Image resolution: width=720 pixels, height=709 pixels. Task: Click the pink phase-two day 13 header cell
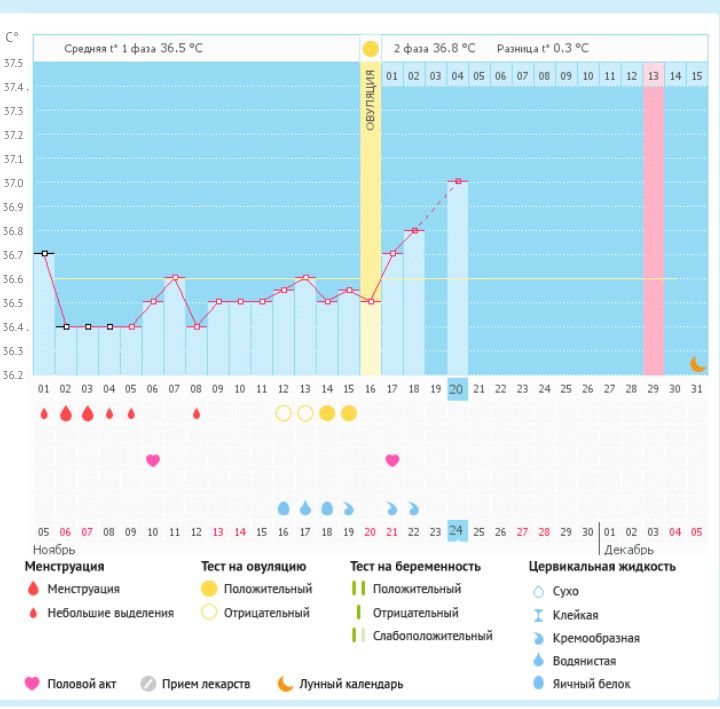[653, 75]
